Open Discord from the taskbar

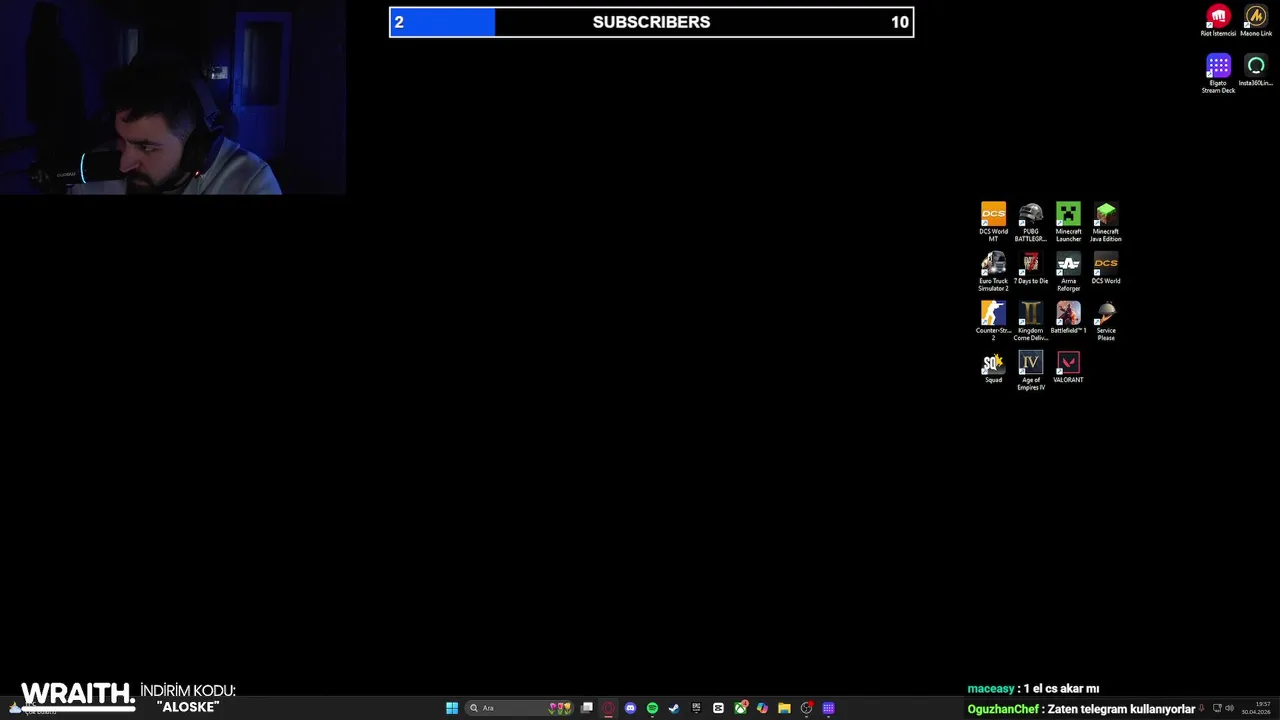pyautogui.click(x=630, y=708)
